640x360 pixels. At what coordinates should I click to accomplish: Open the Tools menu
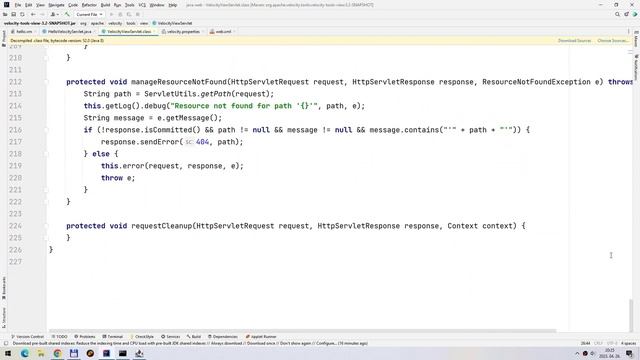[x=129, y=5]
